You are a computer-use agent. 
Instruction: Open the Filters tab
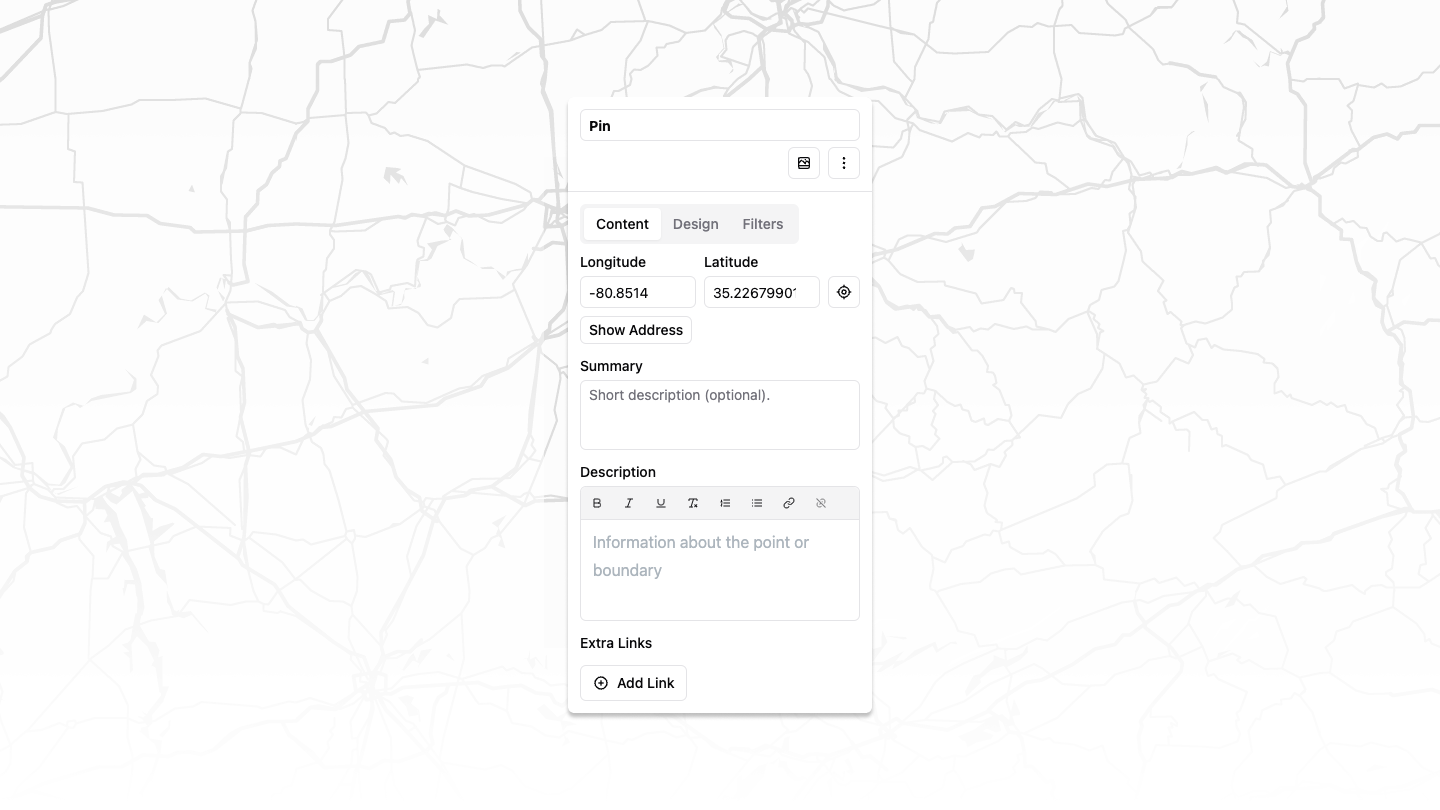tap(762, 224)
